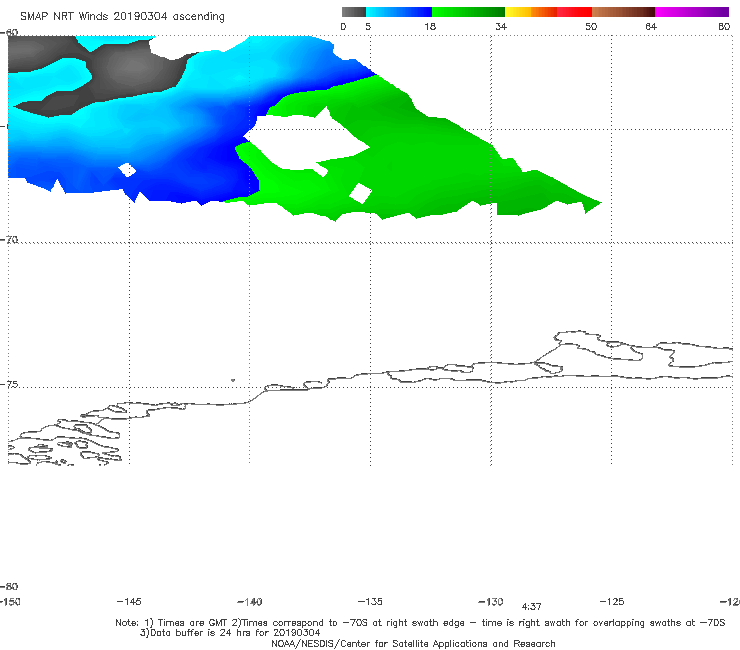
Task: Click the red segment of the color bar
Action: click(x=574, y=12)
